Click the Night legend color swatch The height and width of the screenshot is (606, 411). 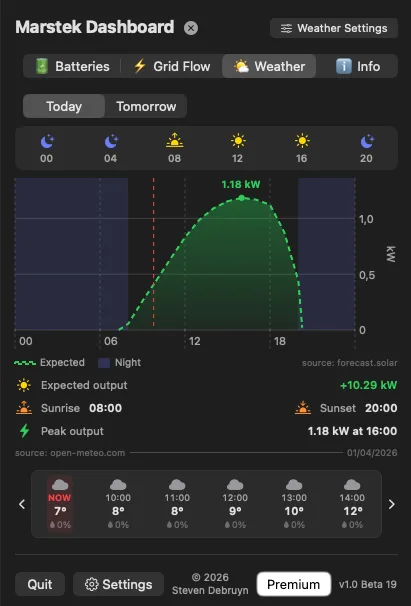tap(104, 363)
